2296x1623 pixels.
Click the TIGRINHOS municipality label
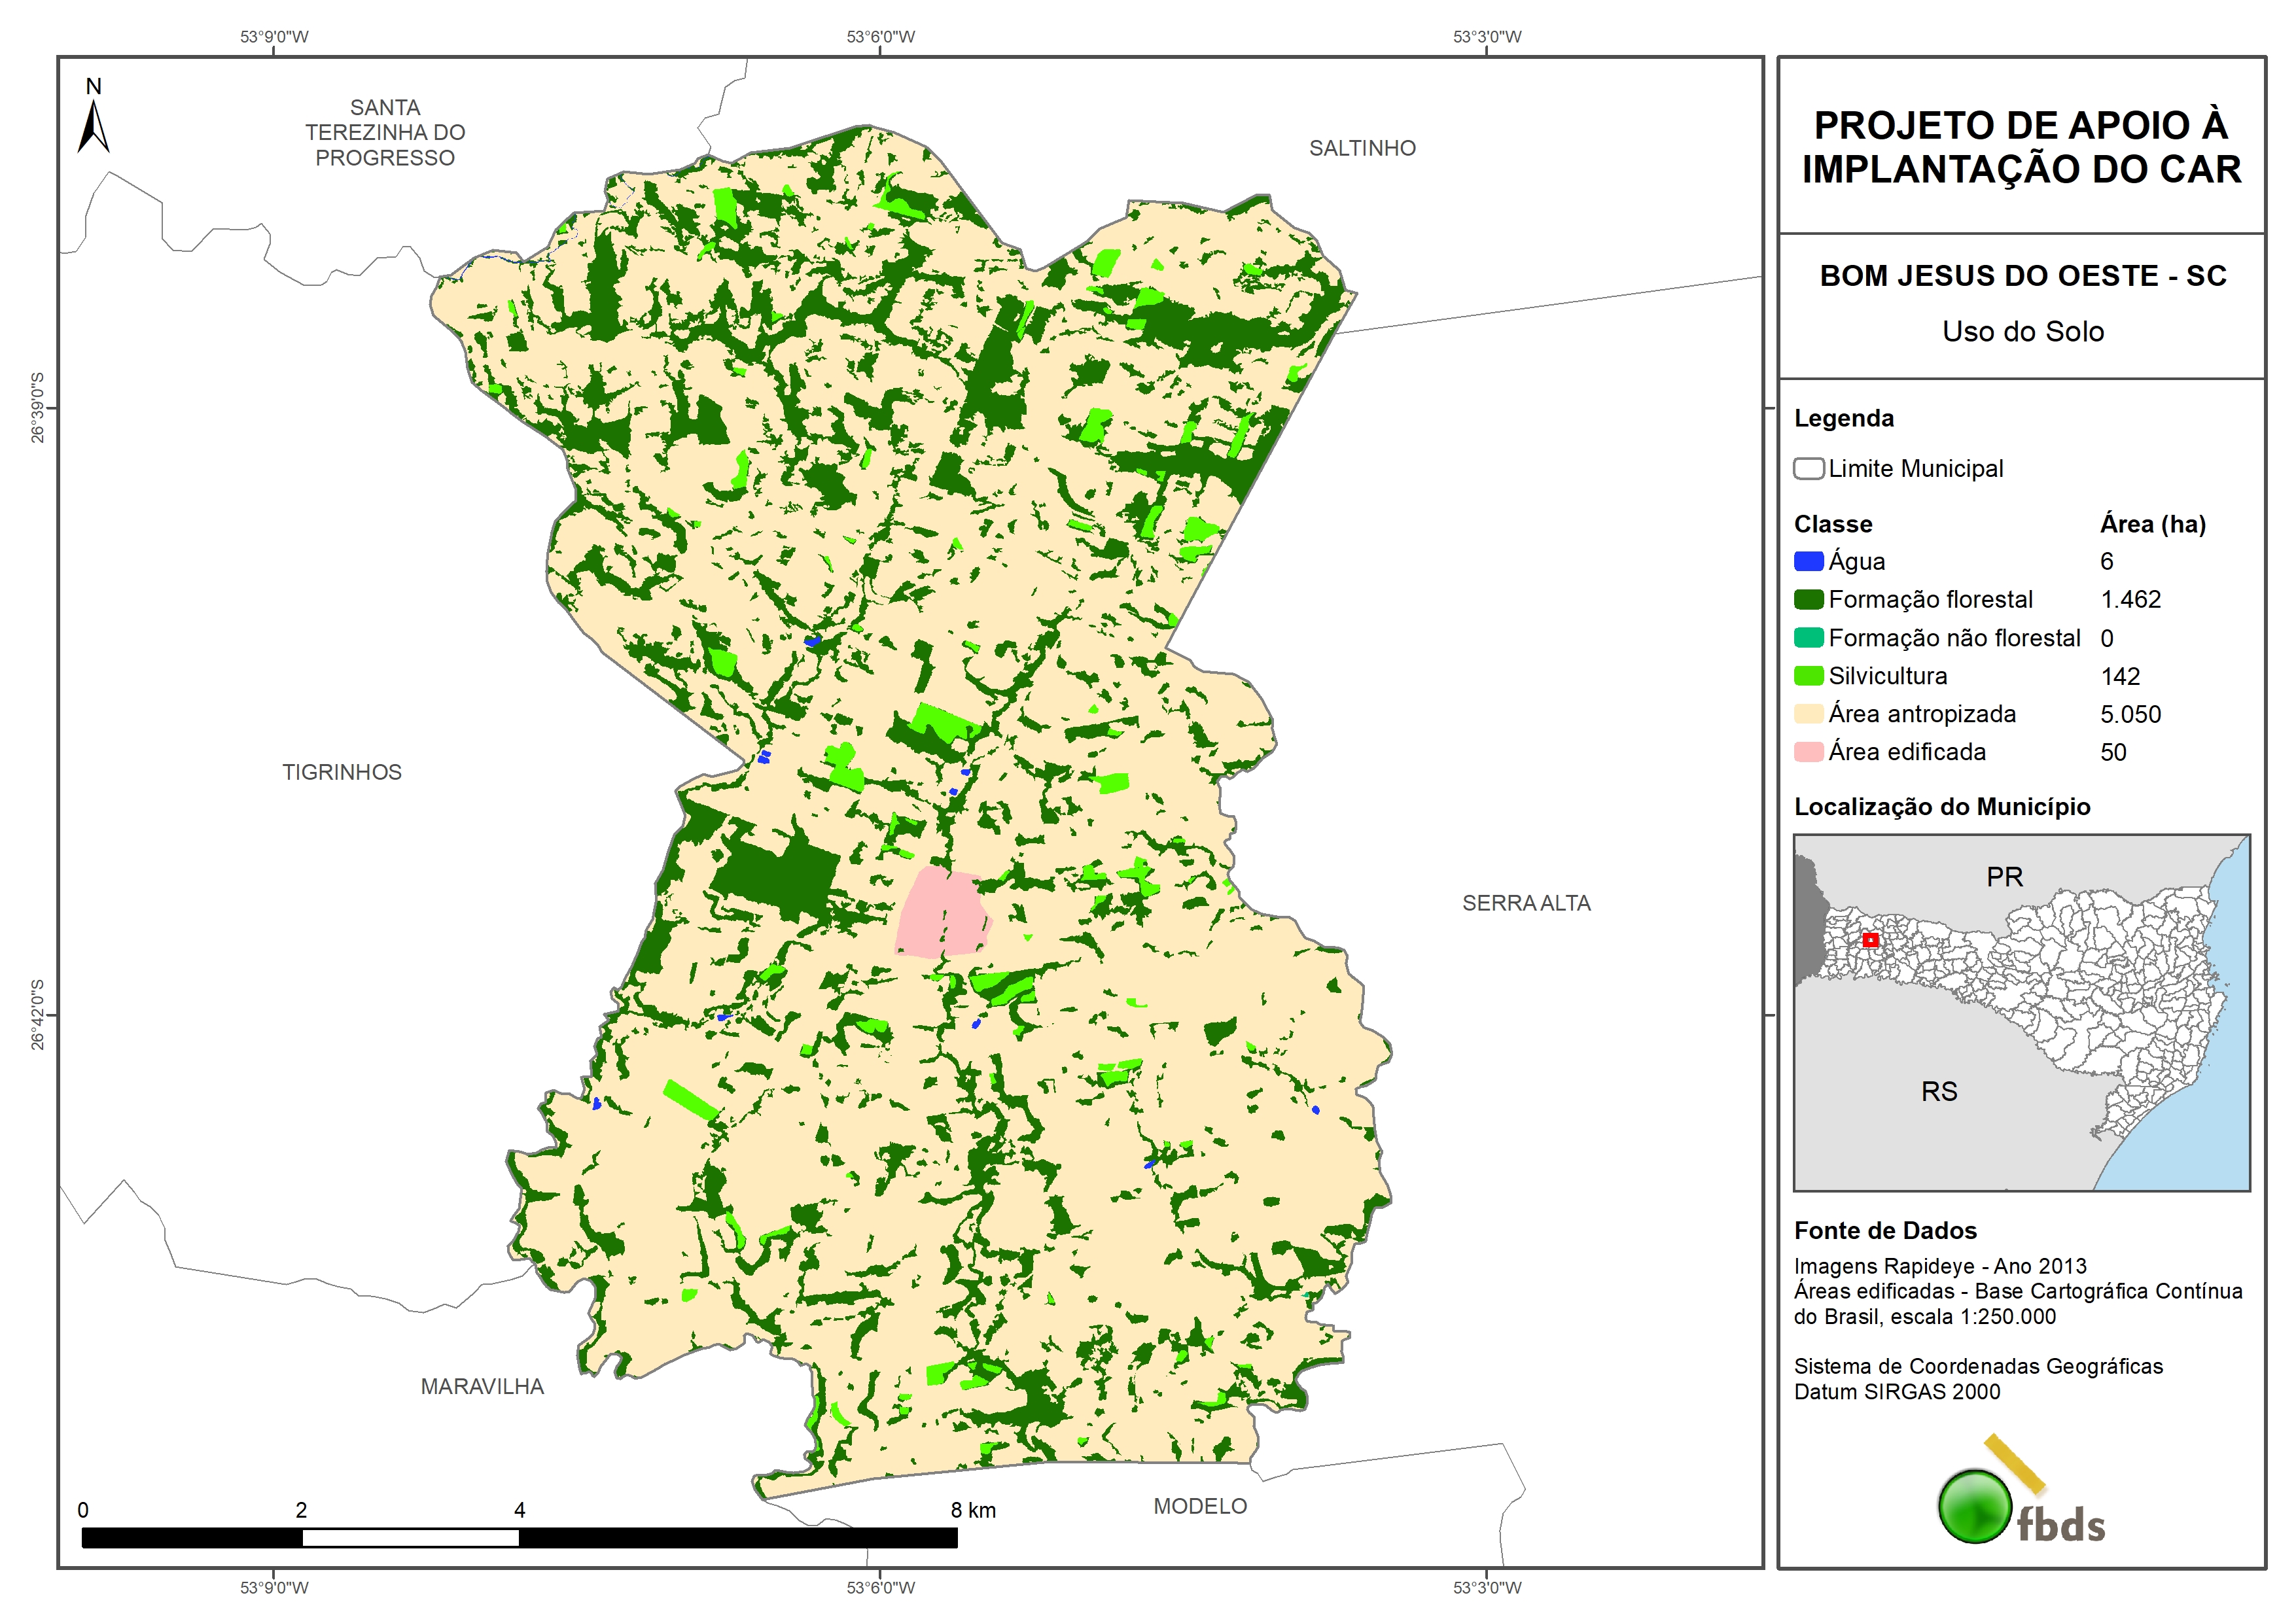(341, 772)
